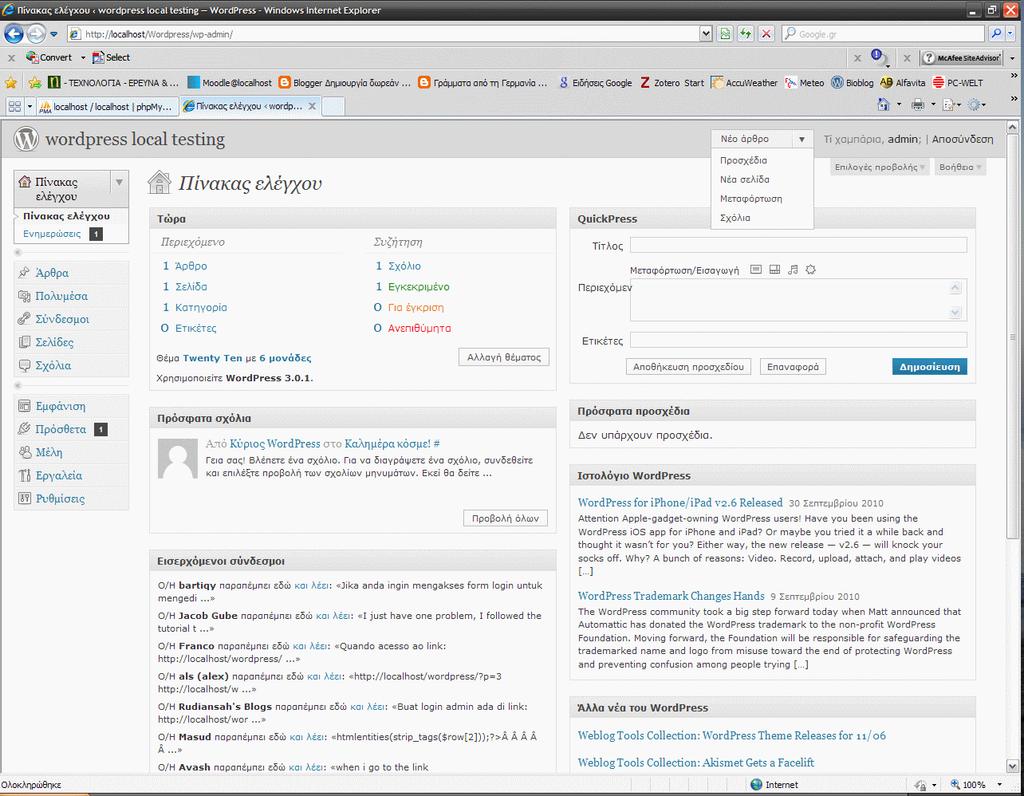Click the Αλλαγή θέματος button
Image resolution: width=1024 pixels, height=796 pixels.
[504, 357]
